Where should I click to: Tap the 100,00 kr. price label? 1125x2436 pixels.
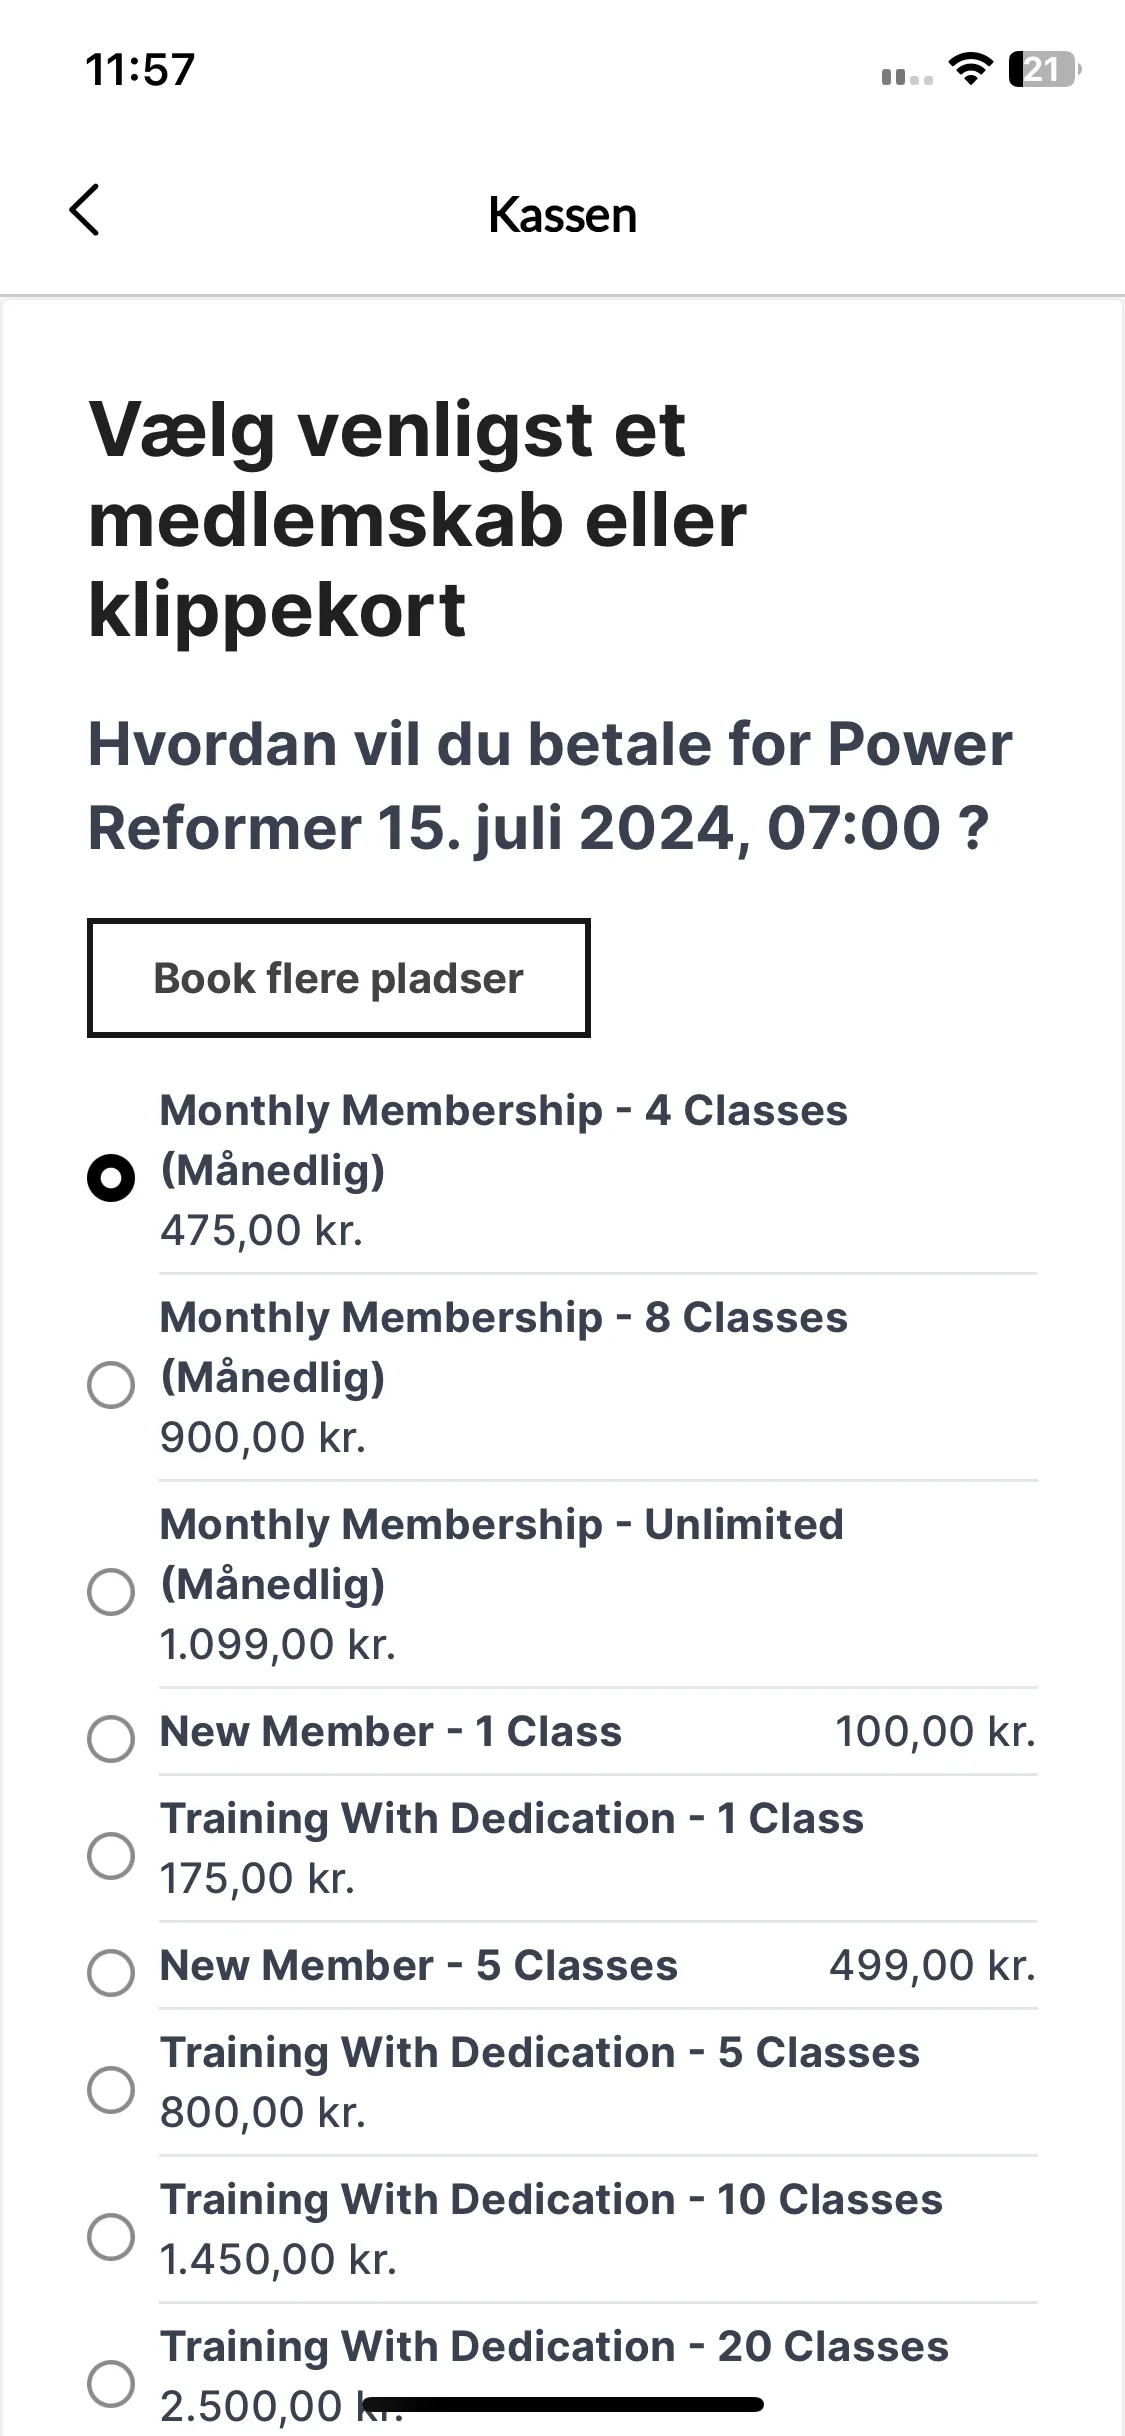pos(935,1731)
